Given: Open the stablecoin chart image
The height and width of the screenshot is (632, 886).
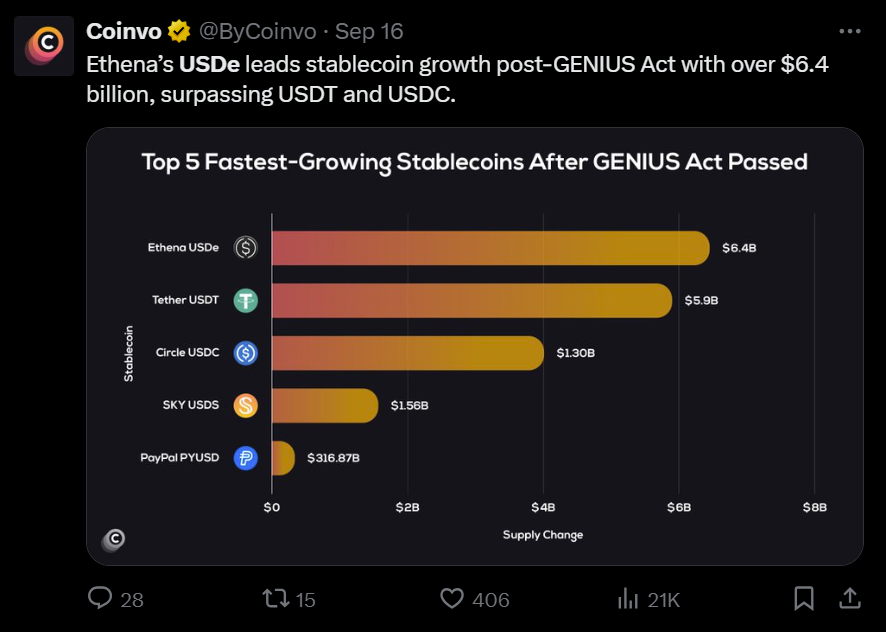Looking at the screenshot, I should (x=475, y=345).
